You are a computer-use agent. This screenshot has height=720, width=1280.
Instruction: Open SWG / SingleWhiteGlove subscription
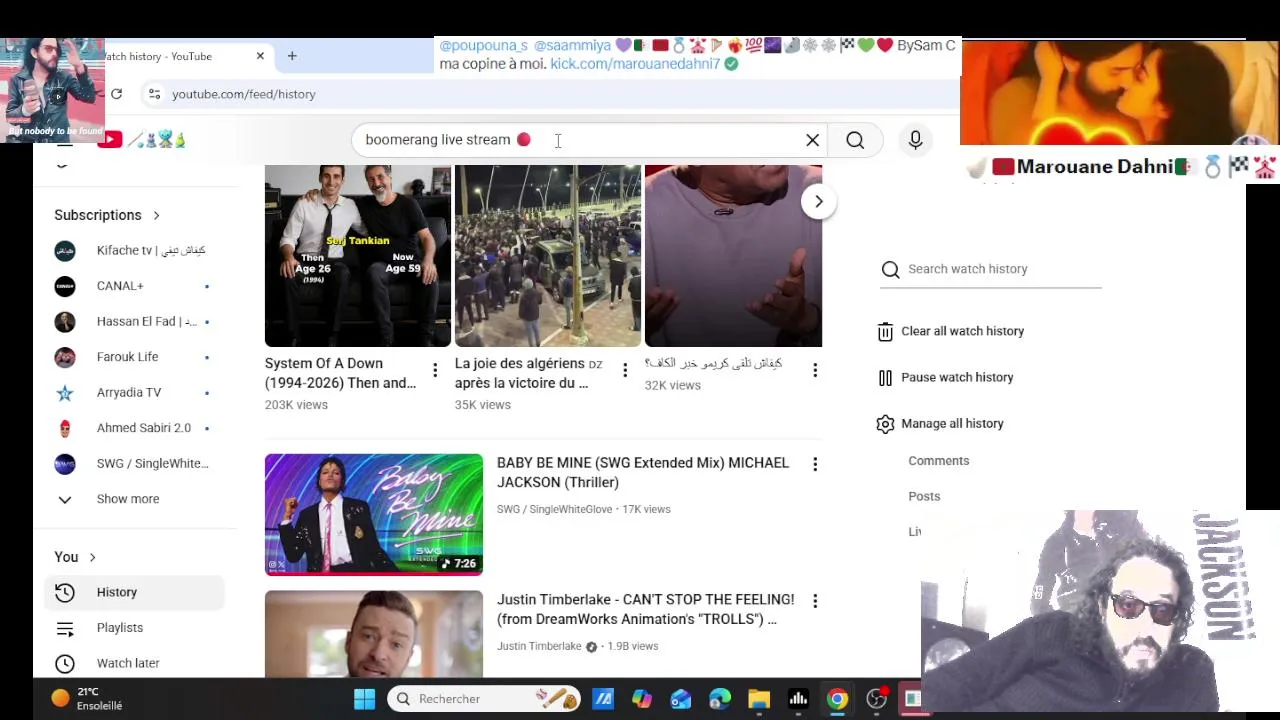pyautogui.click(x=134, y=463)
